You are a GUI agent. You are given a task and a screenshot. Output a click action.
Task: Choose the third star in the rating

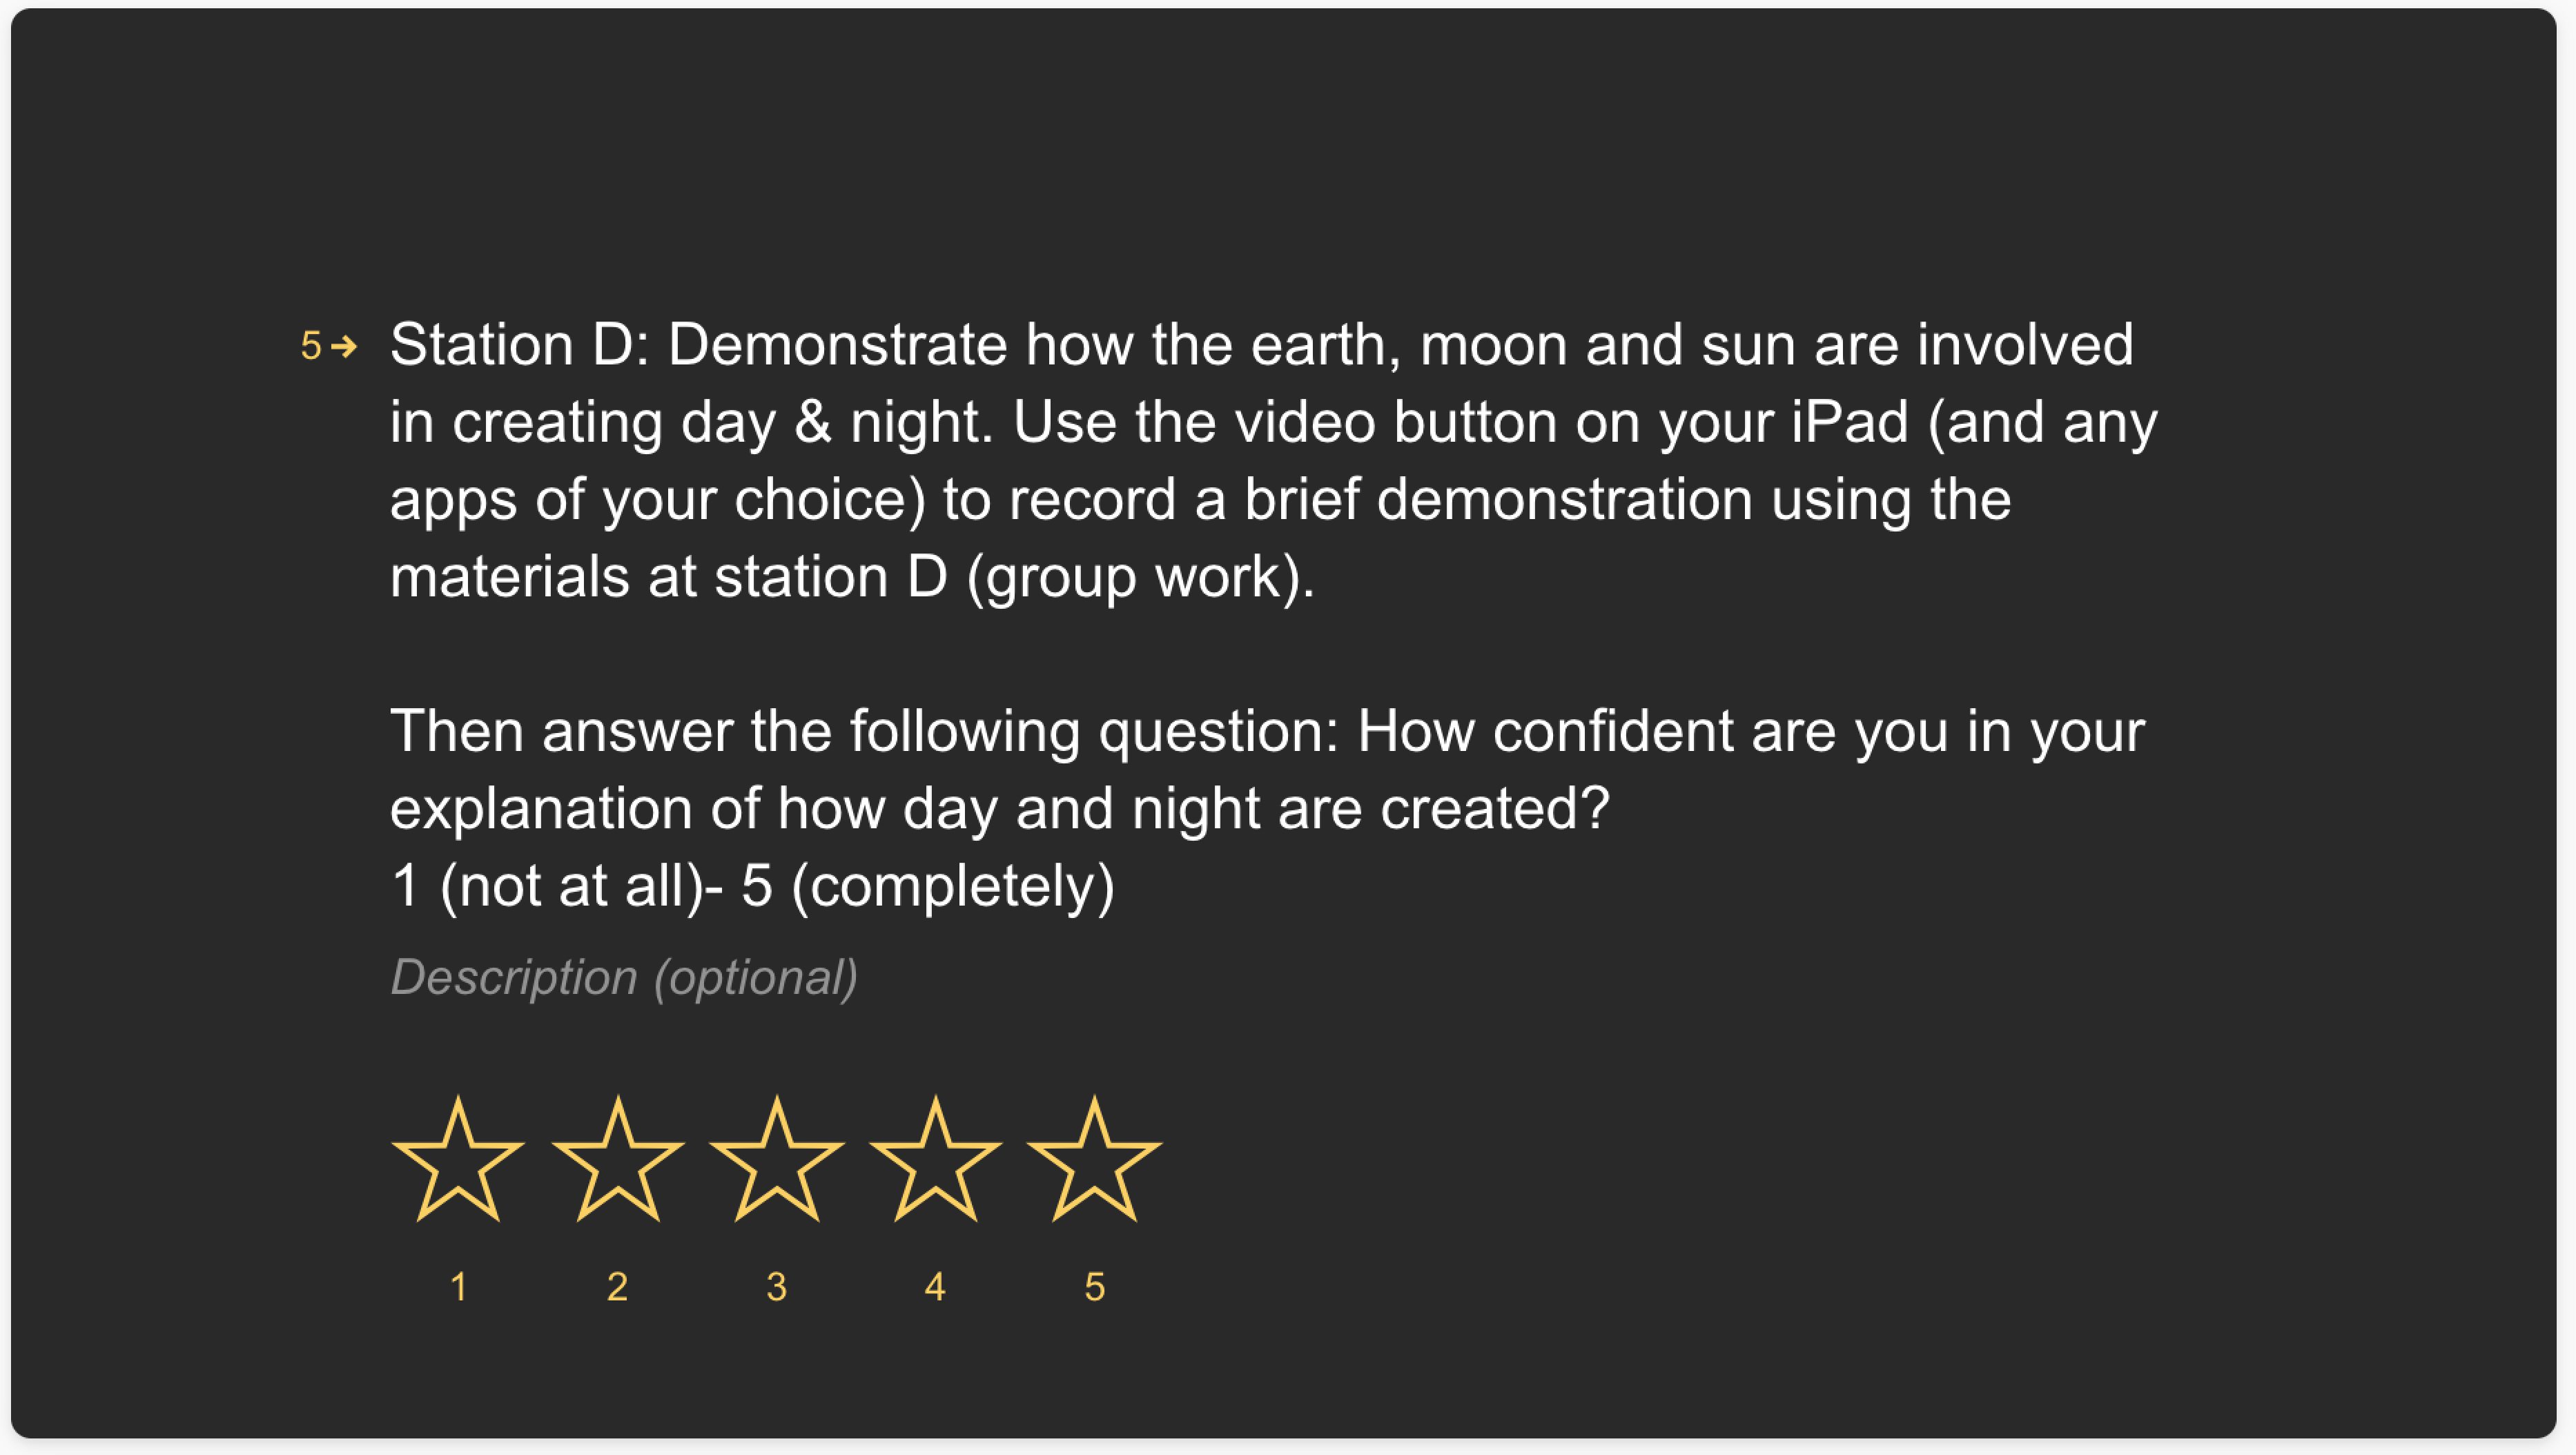(x=776, y=1160)
